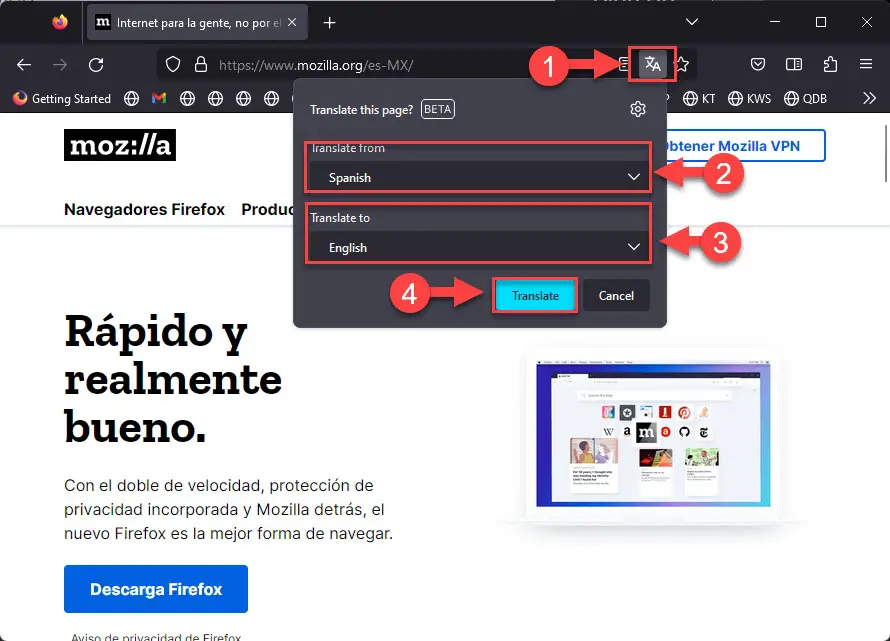Open the Extensions puzzle icon
Image resolution: width=890 pixels, height=641 pixels.
(830, 64)
